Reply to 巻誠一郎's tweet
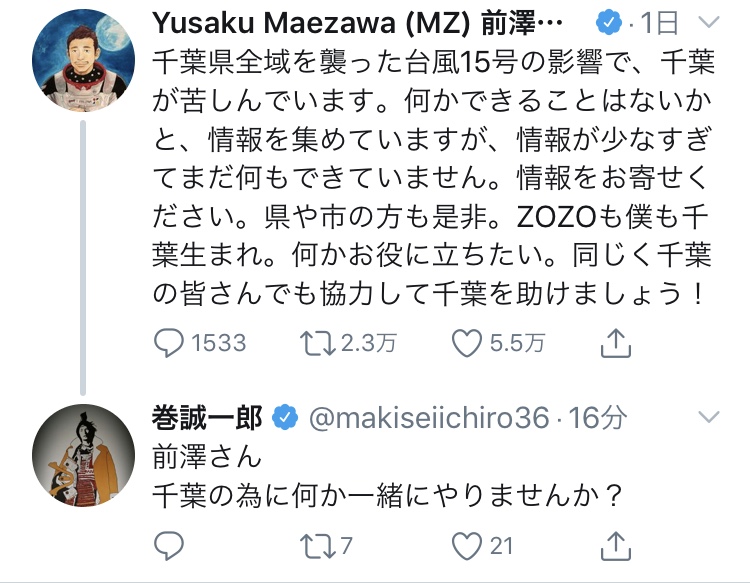The height and width of the screenshot is (583, 750). pos(171,545)
